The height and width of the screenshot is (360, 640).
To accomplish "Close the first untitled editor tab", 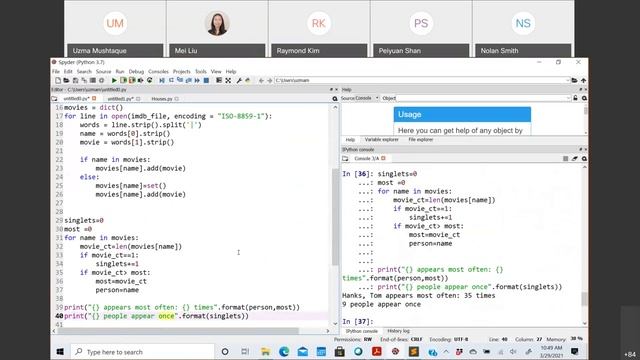I will pyautogui.click(x=94, y=98).
